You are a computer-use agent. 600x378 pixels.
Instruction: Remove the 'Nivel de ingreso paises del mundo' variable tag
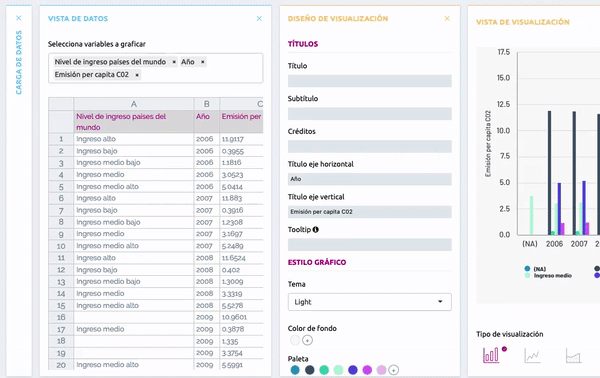tap(174, 62)
